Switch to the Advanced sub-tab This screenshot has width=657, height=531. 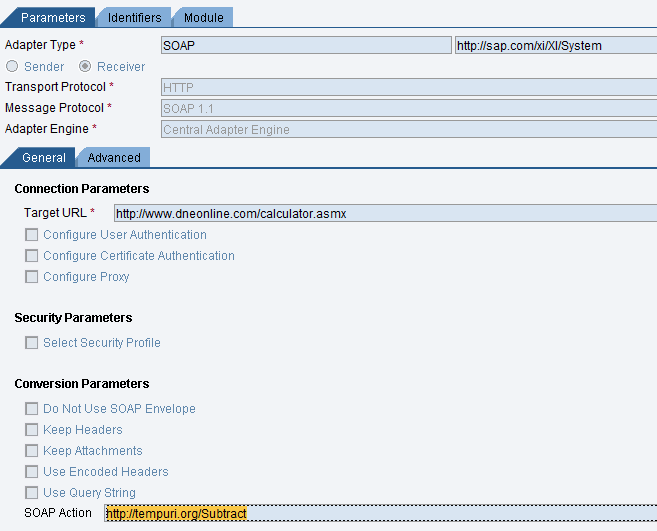pos(114,158)
